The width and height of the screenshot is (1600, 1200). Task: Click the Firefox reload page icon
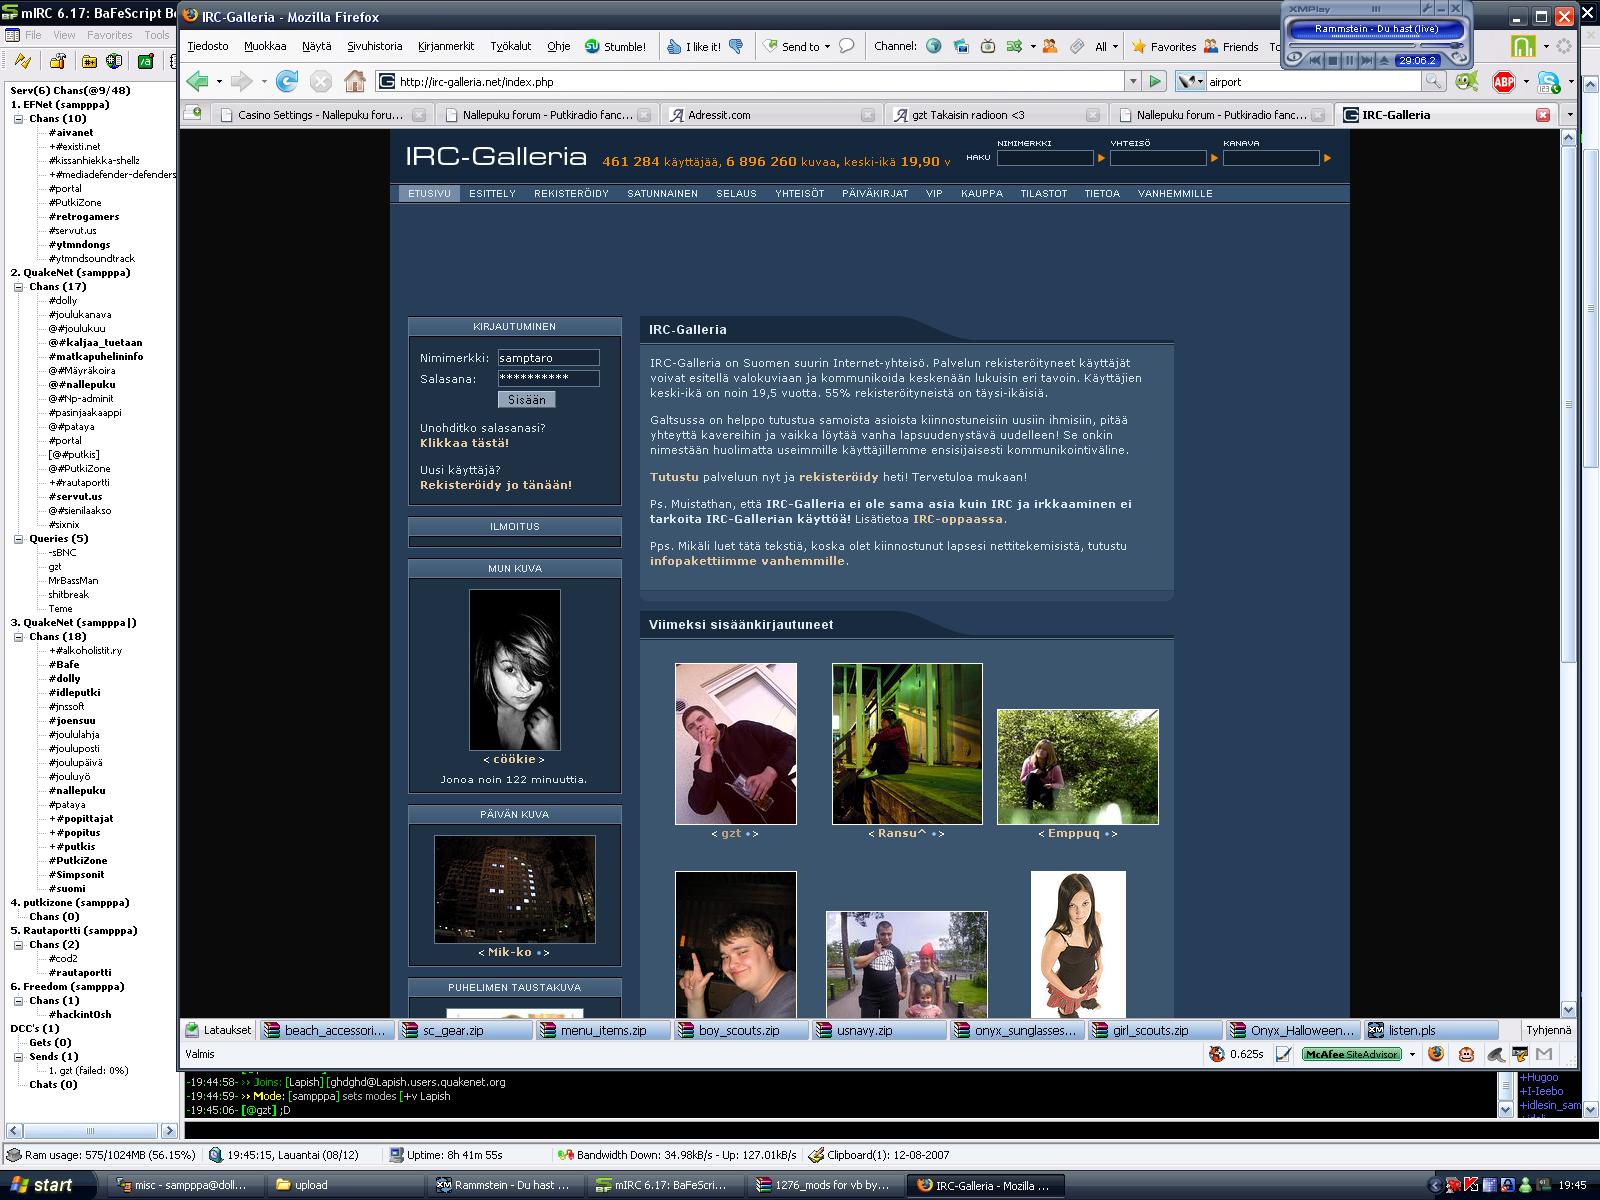287,81
